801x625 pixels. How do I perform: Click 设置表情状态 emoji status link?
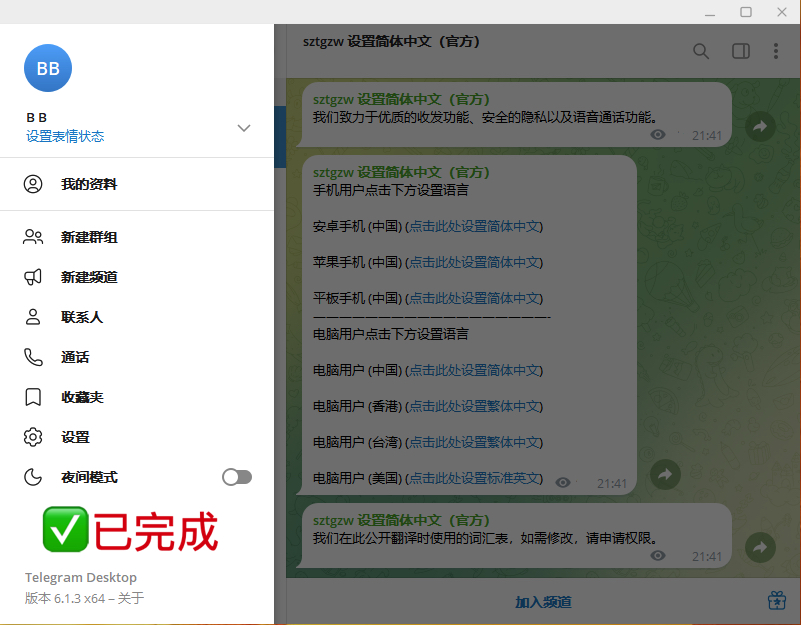coord(65,136)
